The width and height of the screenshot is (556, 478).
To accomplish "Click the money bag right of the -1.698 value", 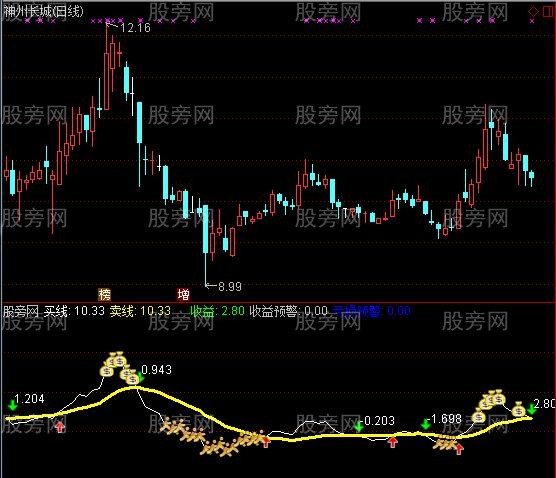I will click(478, 416).
